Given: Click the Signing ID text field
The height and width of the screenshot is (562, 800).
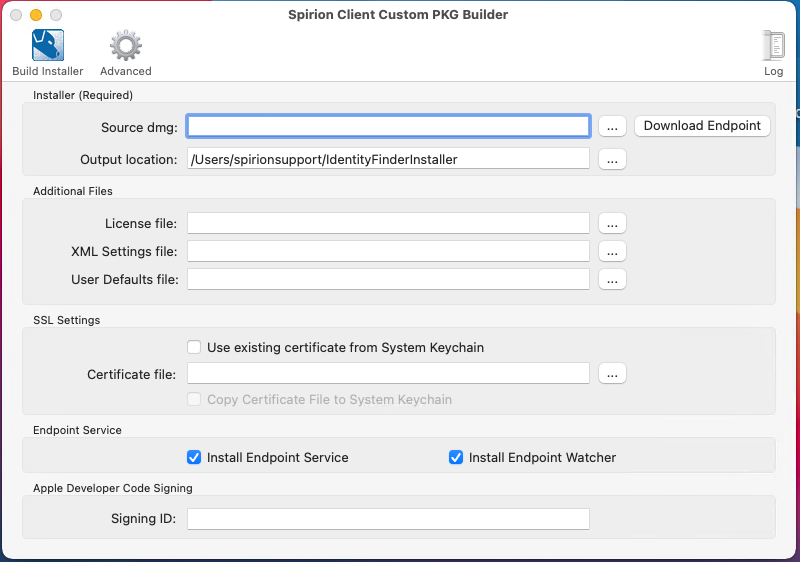Looking at the screenshot, I should (388, 518).
